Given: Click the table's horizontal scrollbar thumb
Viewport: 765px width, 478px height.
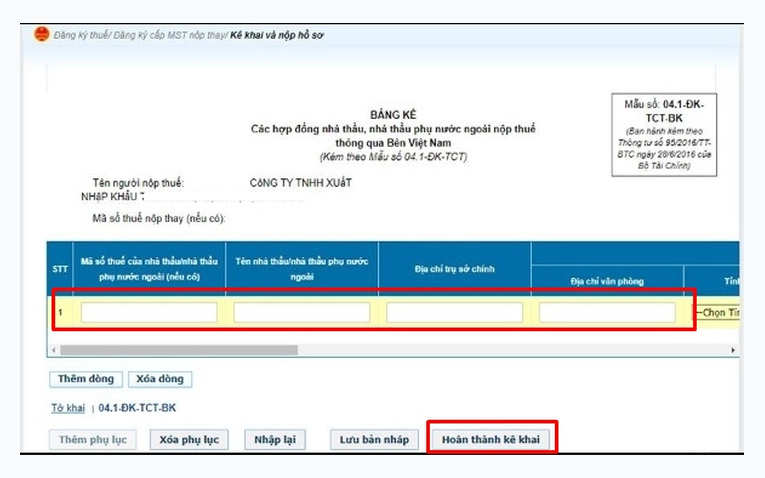Looking at the screenshot, I should (179, 350).
